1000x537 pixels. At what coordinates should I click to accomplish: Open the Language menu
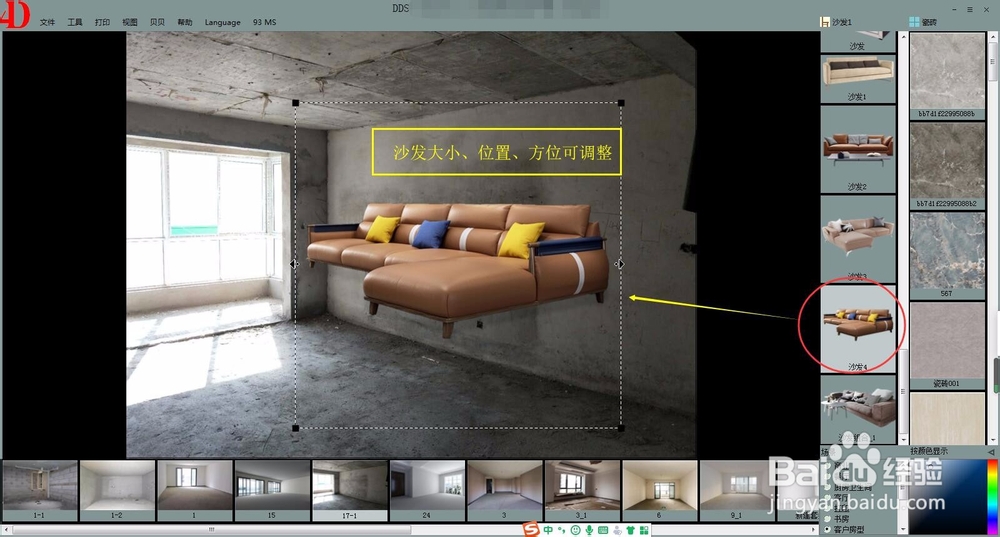coord(223,22)
